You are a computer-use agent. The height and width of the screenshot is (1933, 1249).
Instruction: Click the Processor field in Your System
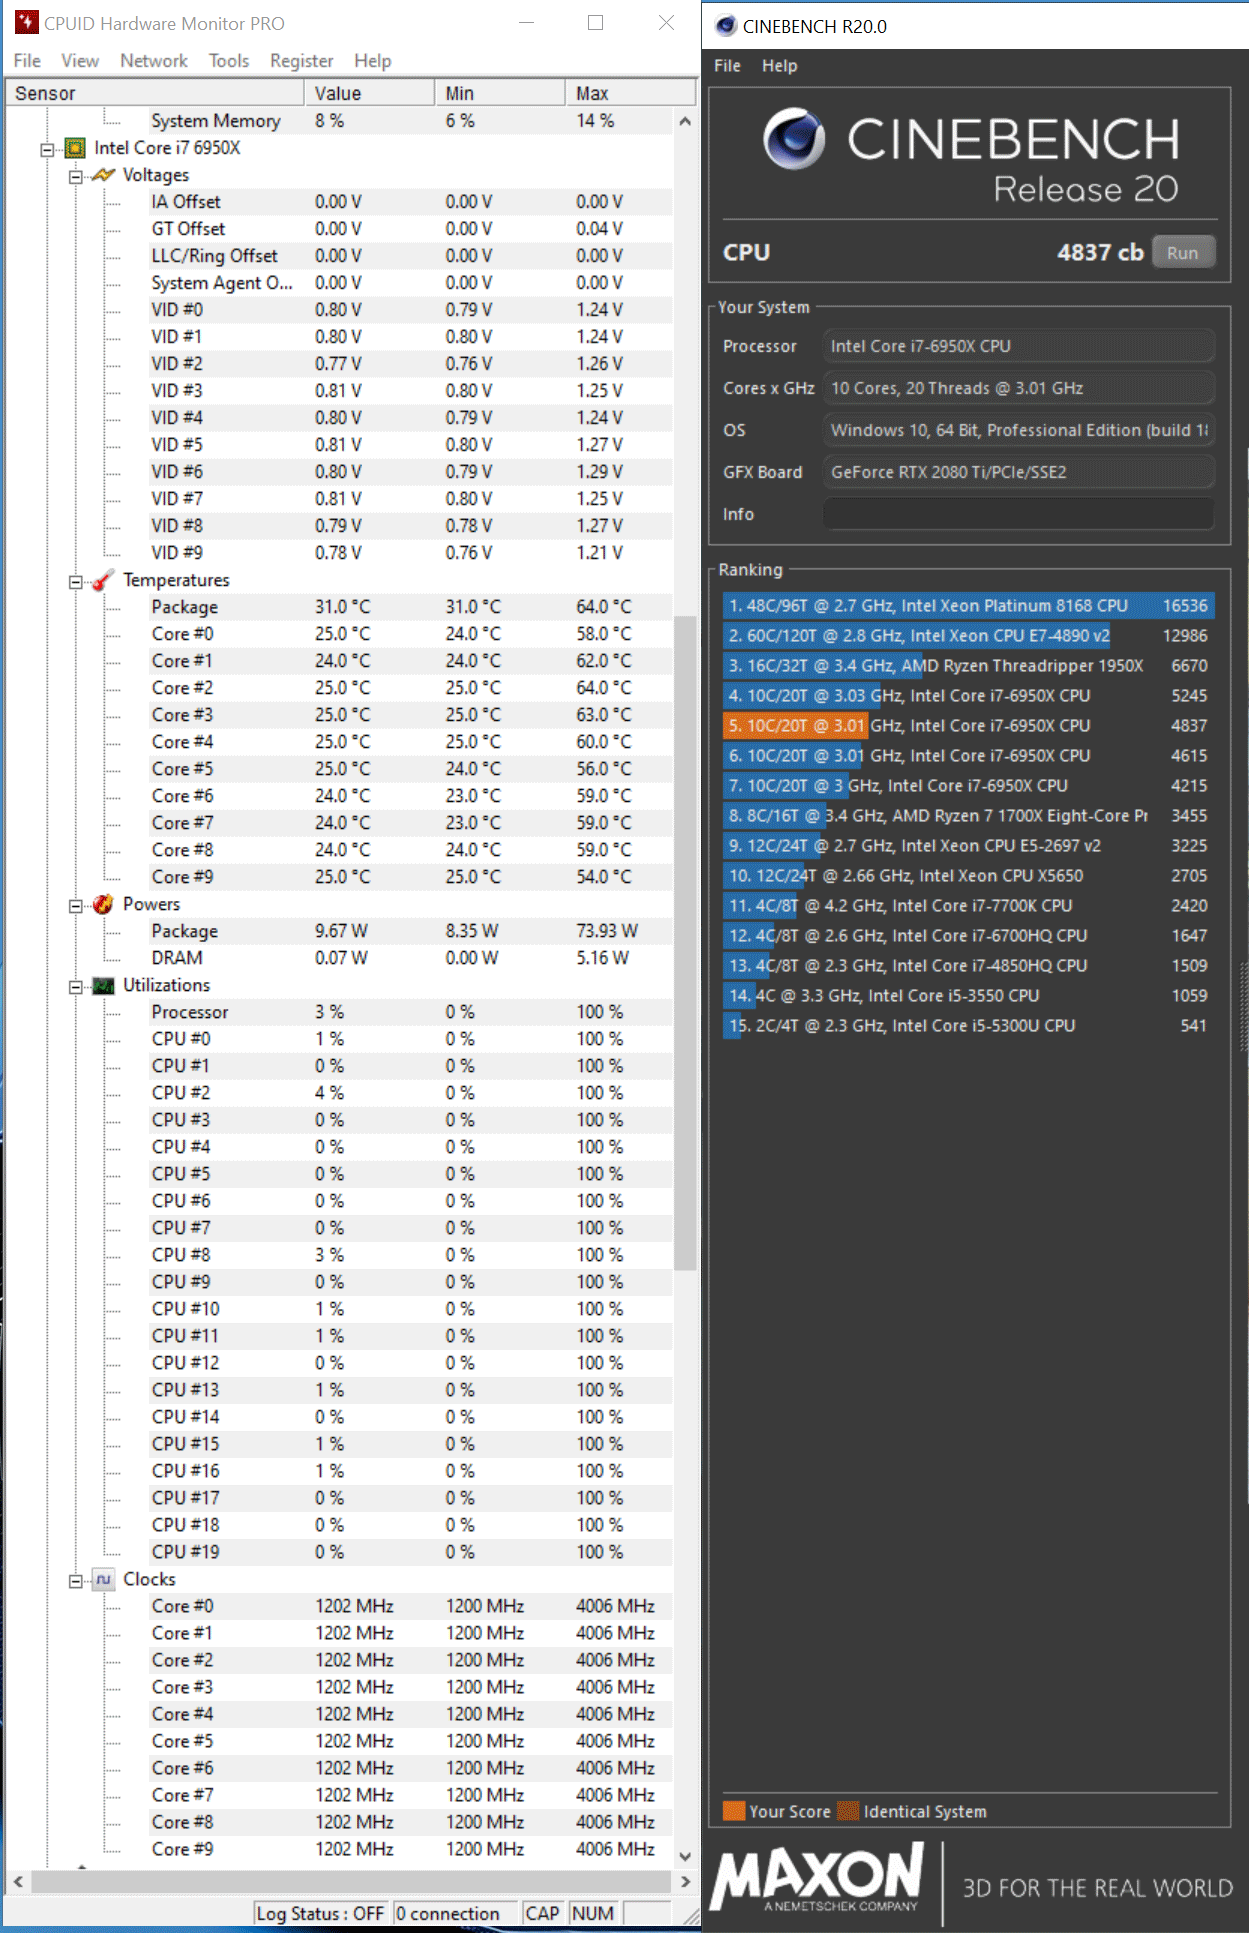pyautogui.click(x=1018, y=346)
